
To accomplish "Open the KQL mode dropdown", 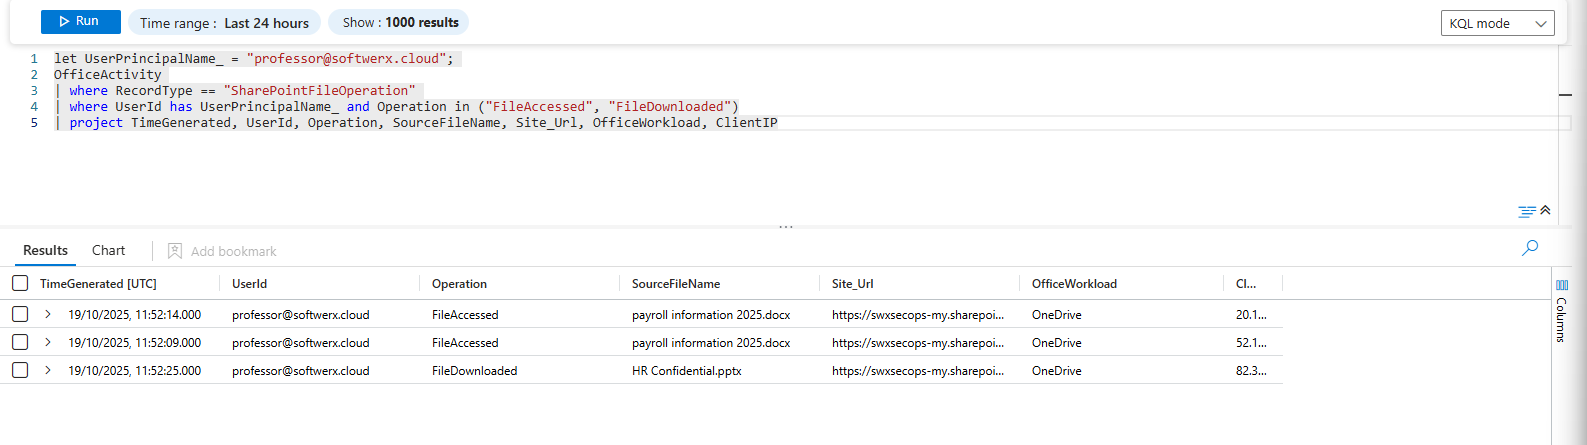I will point(1497,23).
